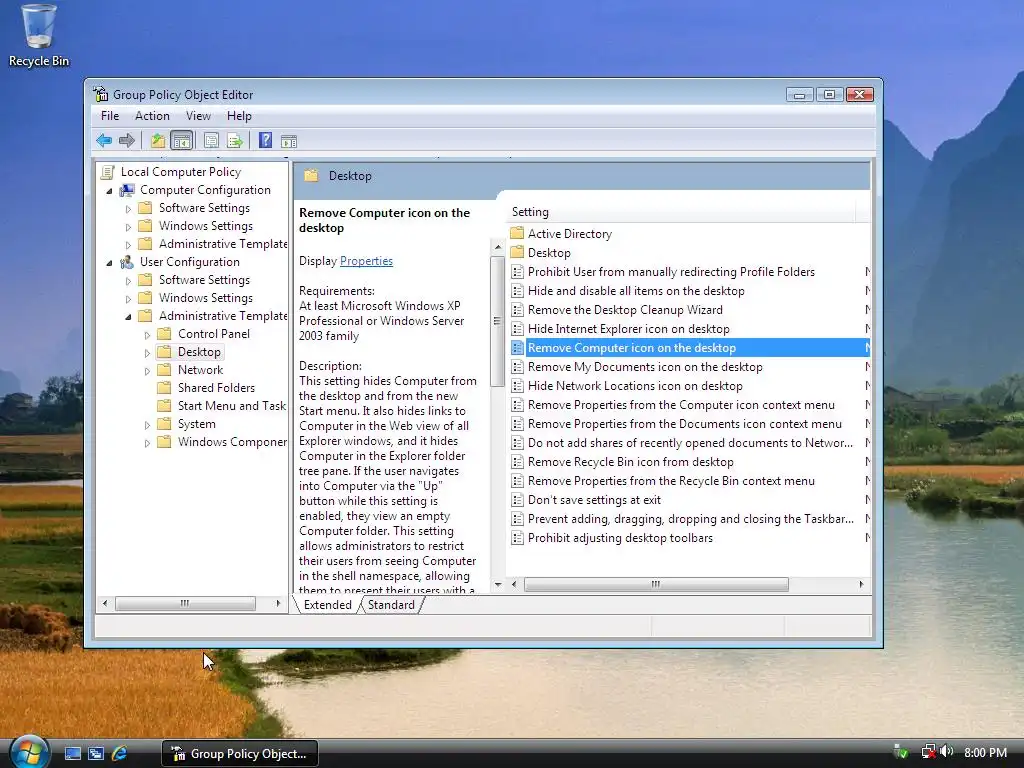Click the Forward arrow toolbar icon
The height and width of the screenshot is (768, 1024).
pos(127,140)
